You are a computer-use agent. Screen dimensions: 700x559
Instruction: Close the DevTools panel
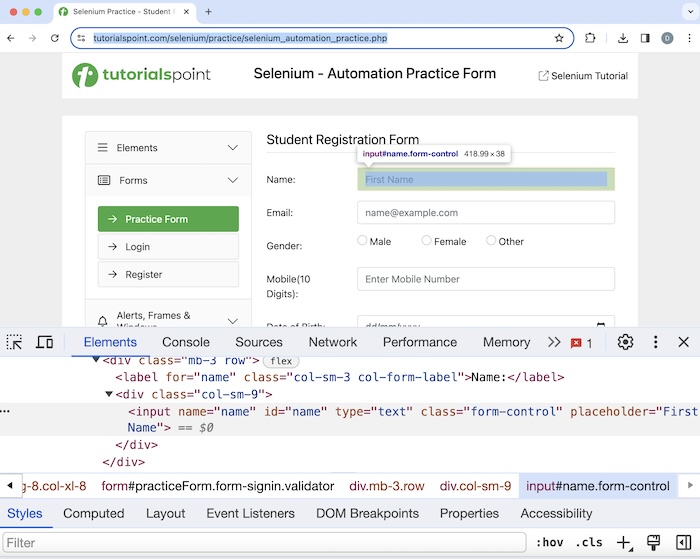[x=684, y=342]
